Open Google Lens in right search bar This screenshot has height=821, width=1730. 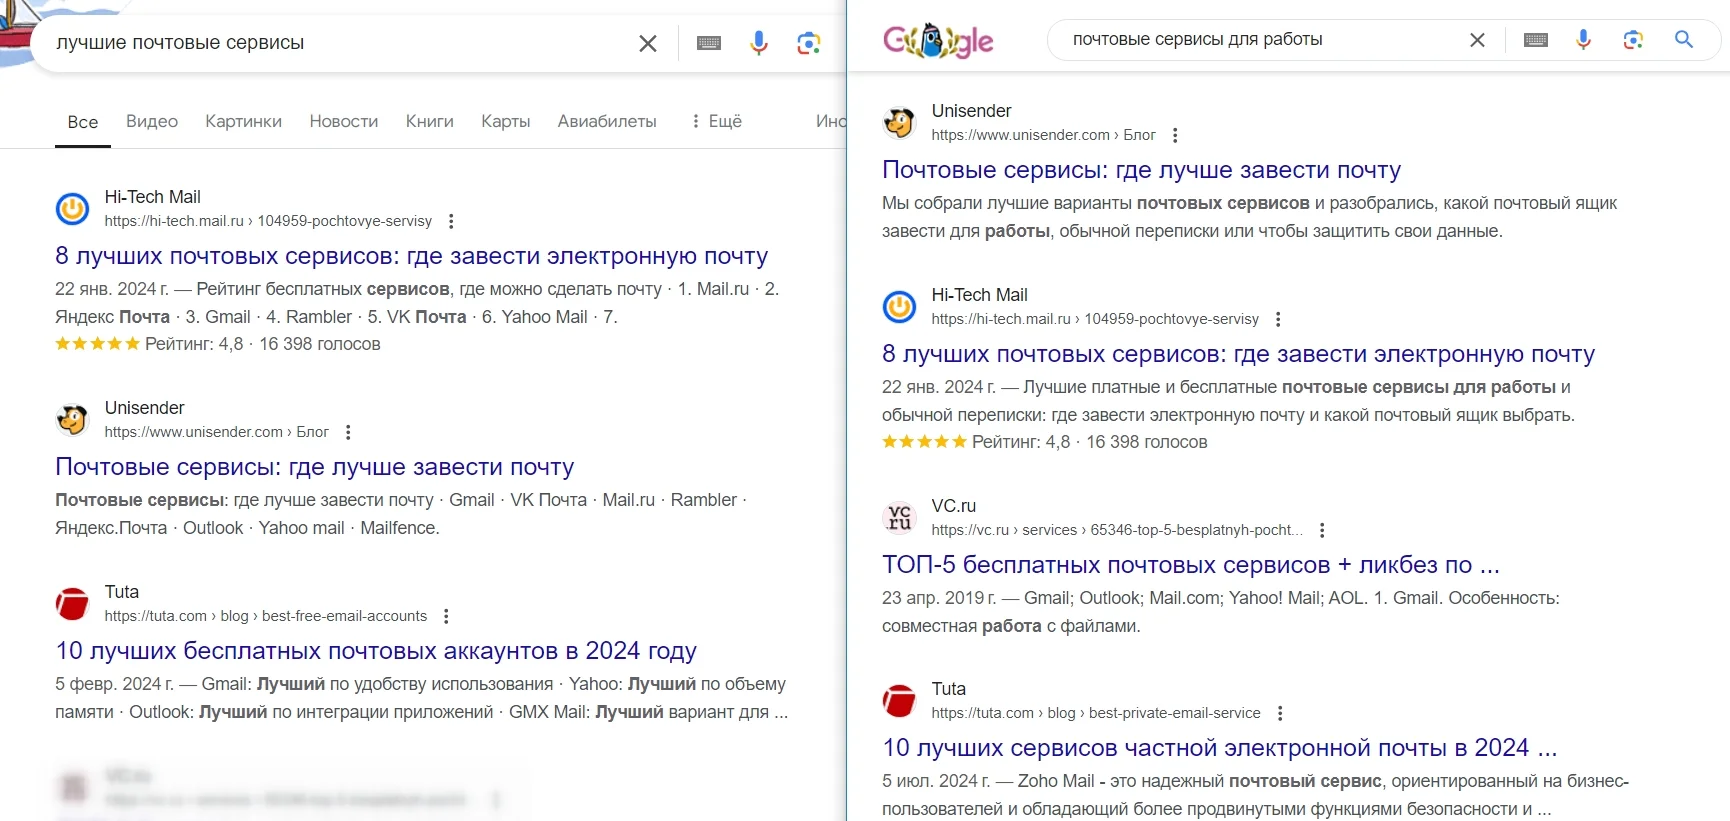tap(1633, 40)
